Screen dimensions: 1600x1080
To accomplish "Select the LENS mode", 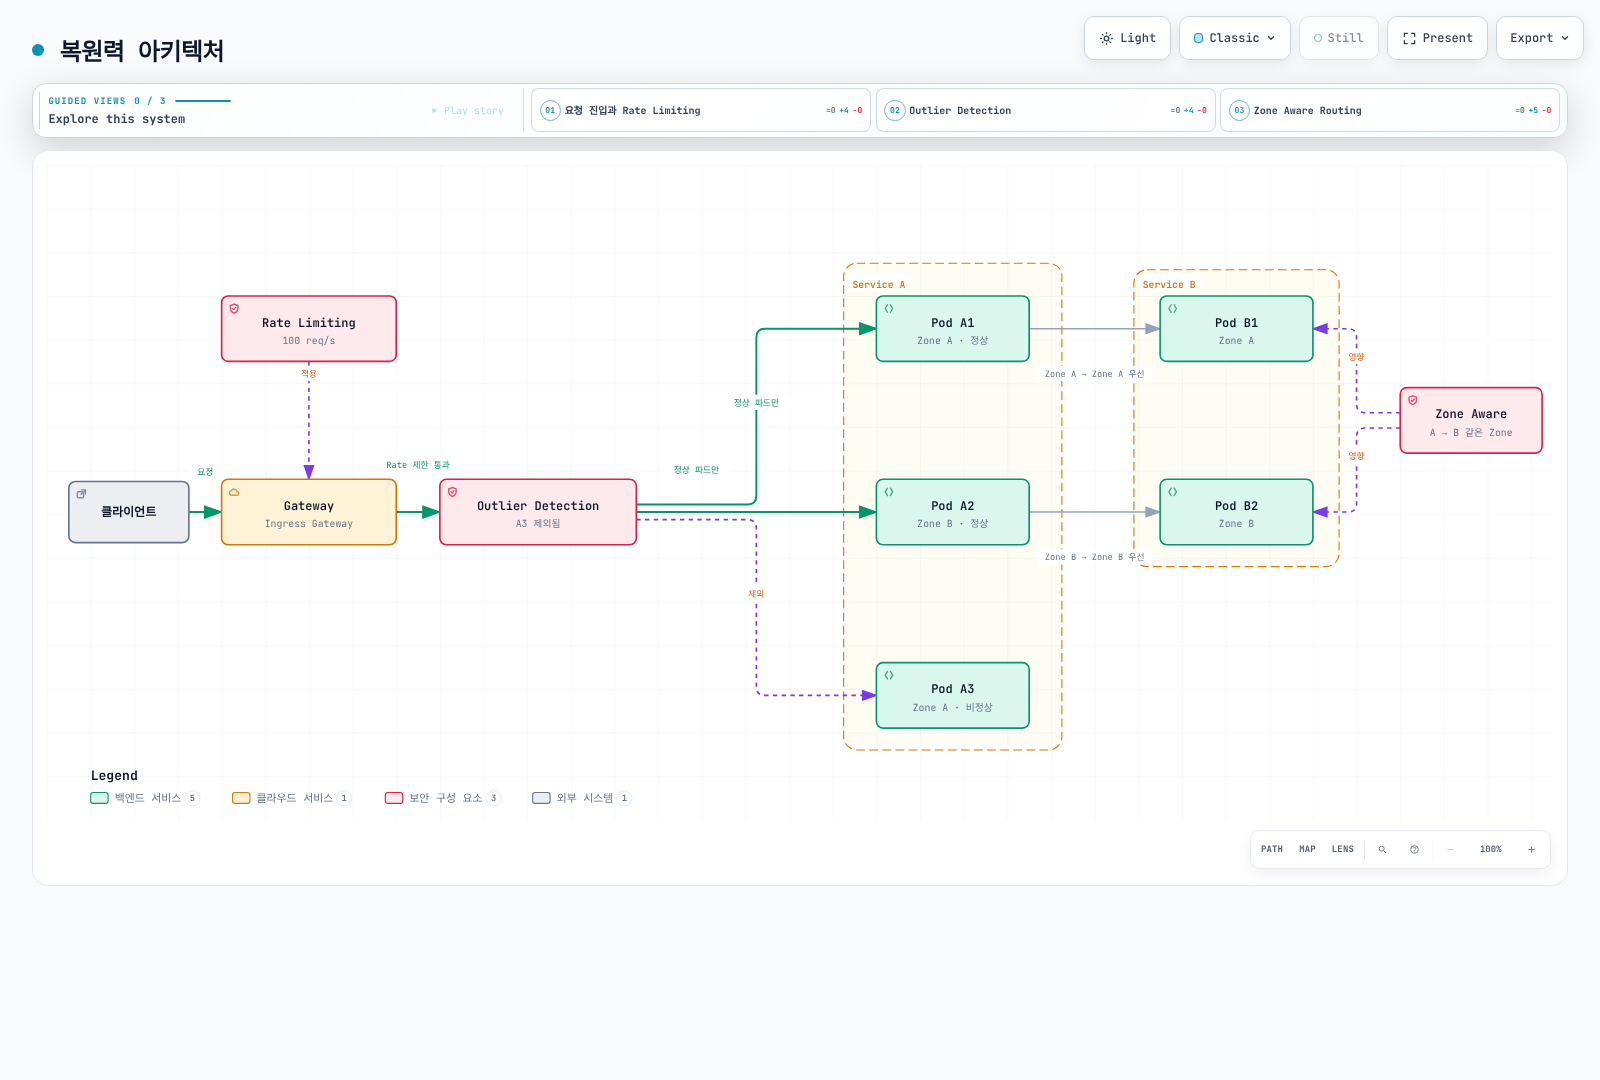I will [1342, 849].
